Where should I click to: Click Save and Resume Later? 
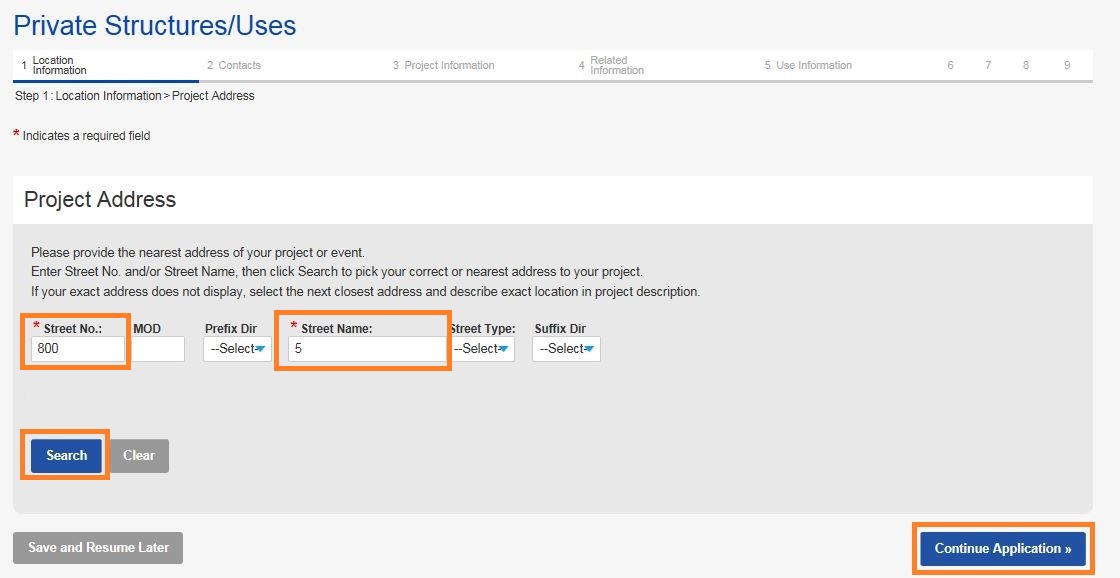(x=98, y=548)
